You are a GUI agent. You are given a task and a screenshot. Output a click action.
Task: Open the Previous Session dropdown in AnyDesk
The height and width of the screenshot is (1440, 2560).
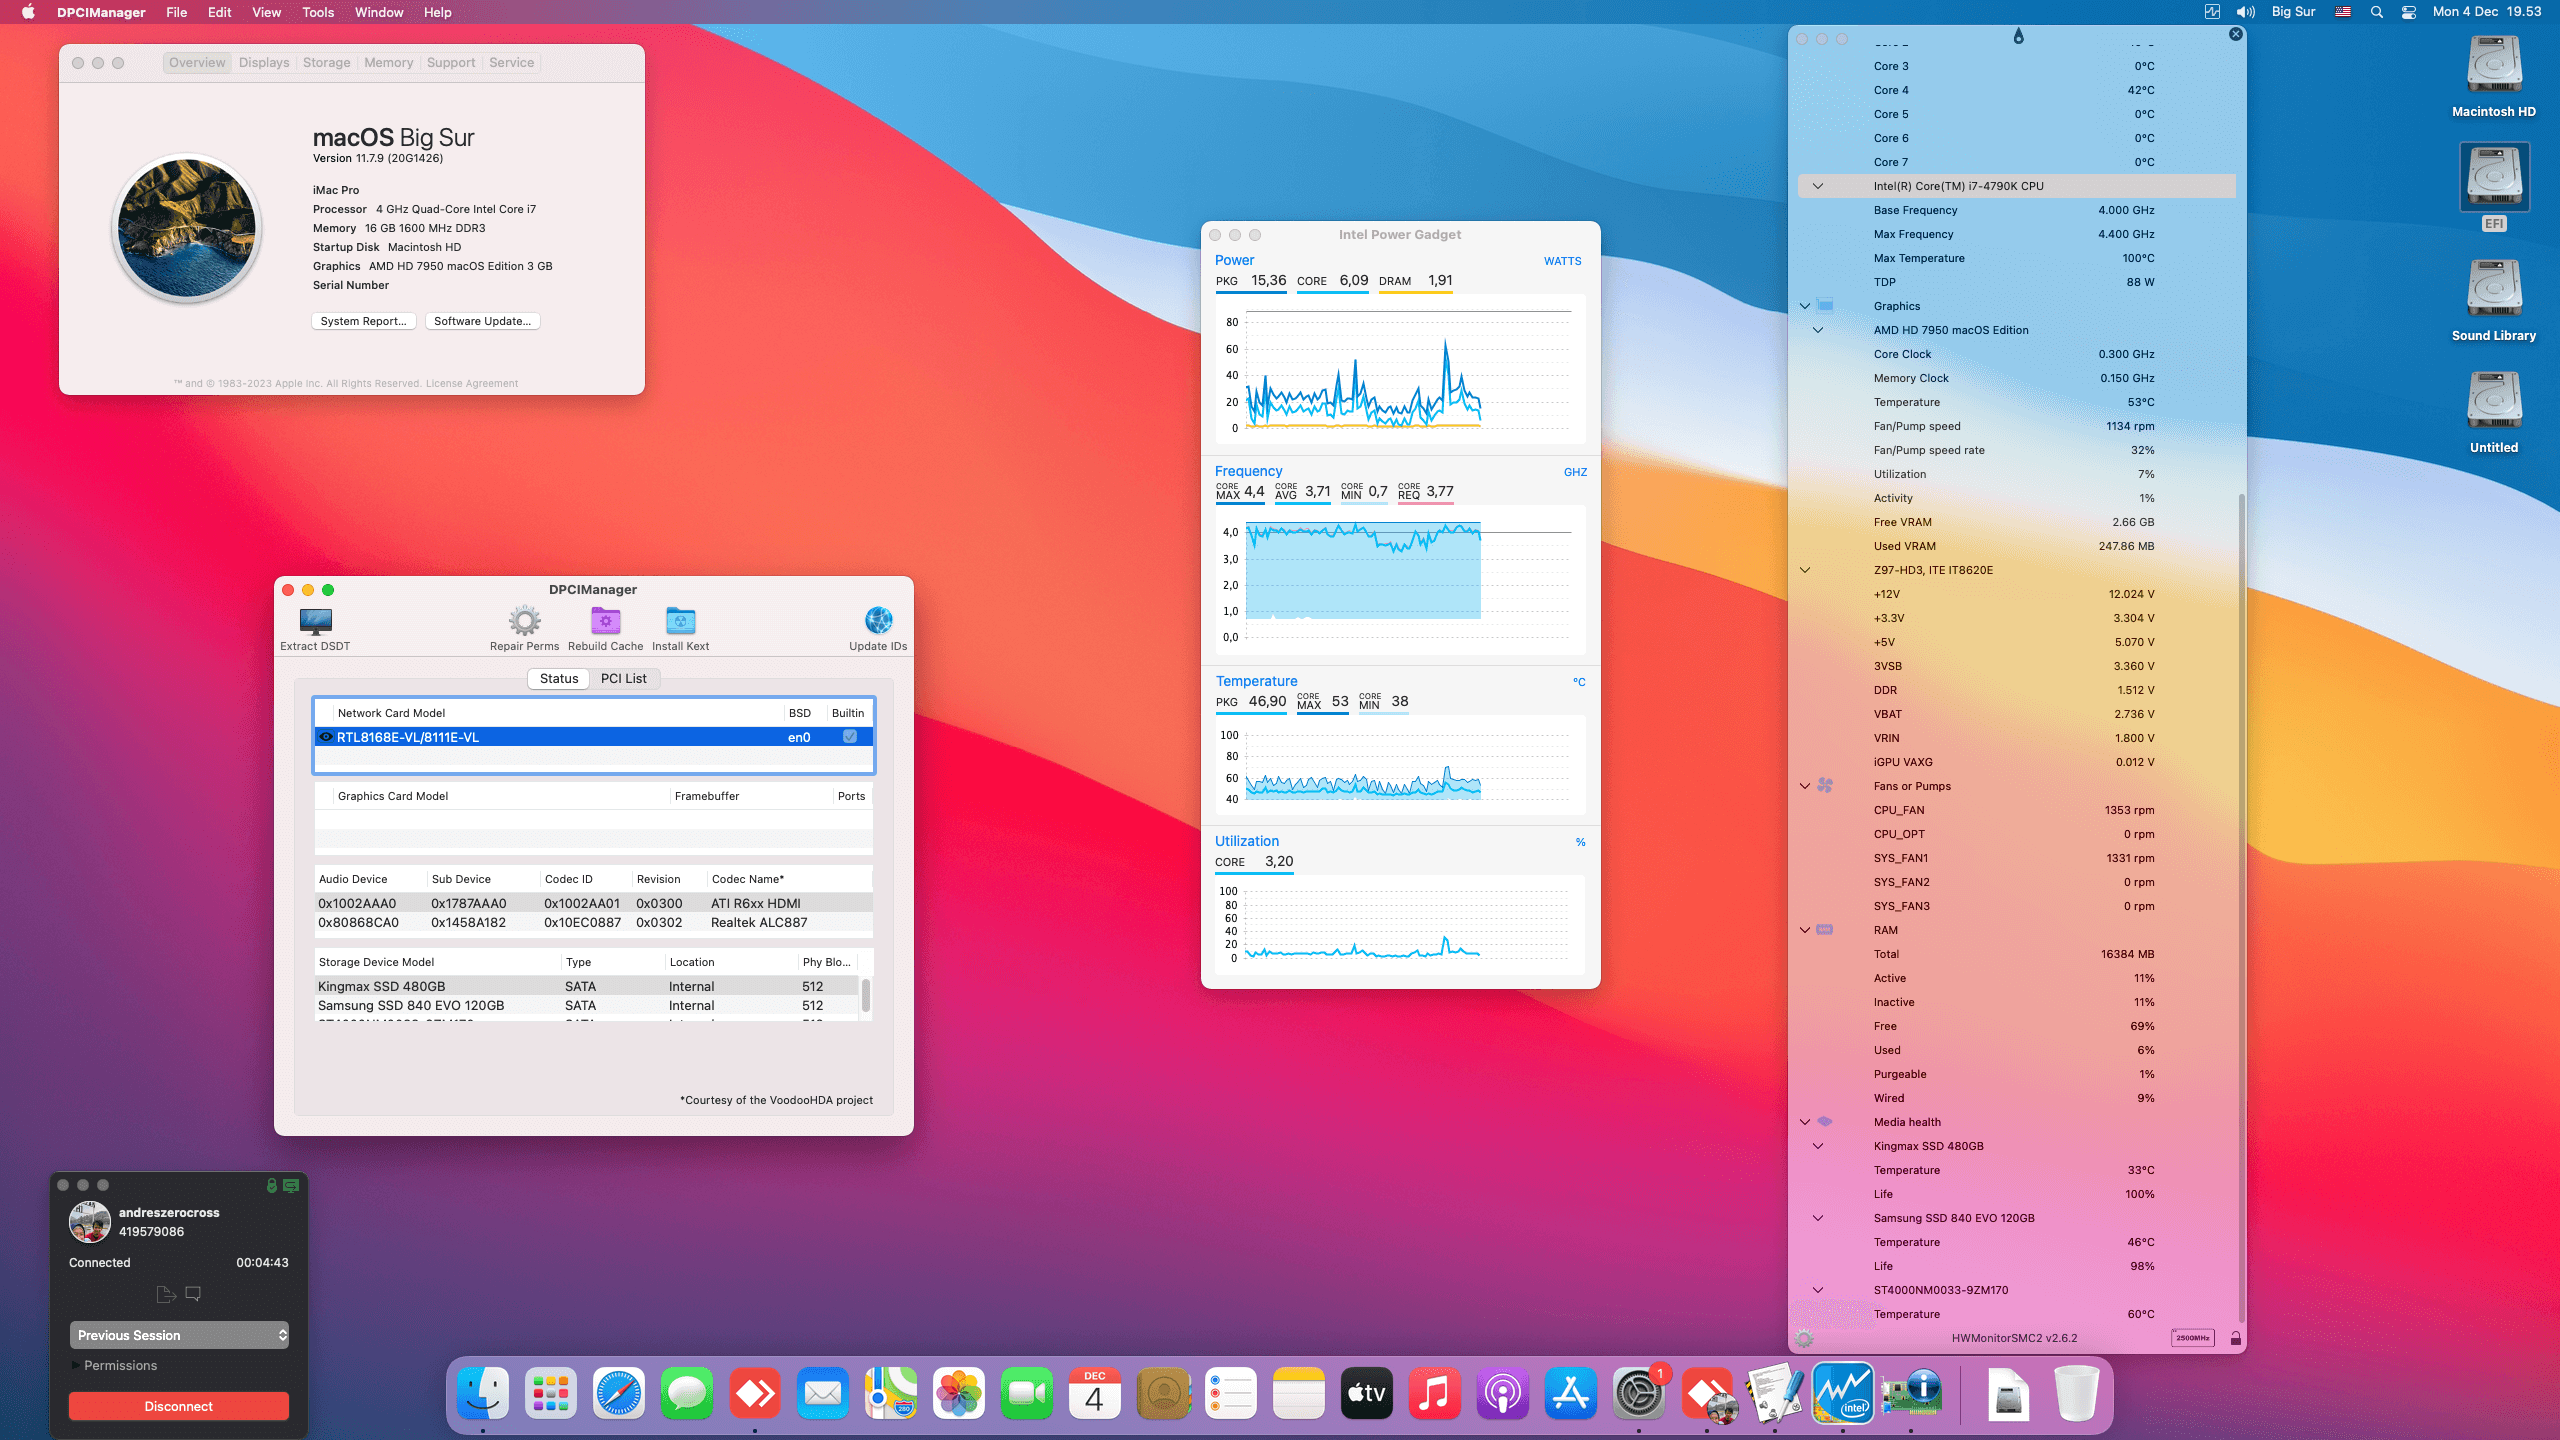coord(179,1335)
